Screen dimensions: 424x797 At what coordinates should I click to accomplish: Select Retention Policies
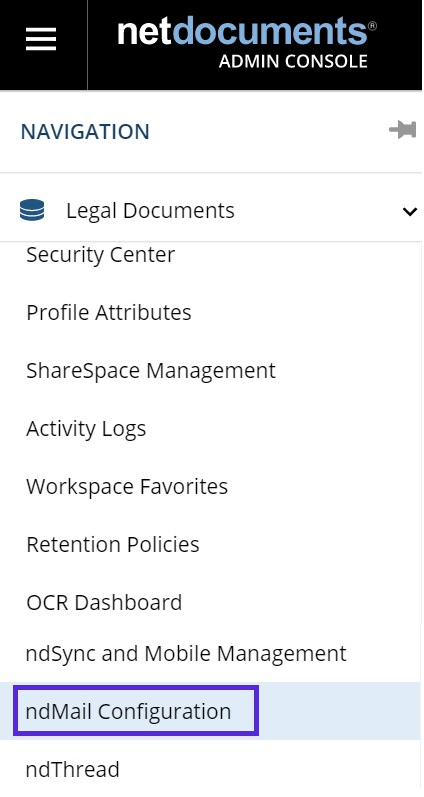[x=113, y=545]
